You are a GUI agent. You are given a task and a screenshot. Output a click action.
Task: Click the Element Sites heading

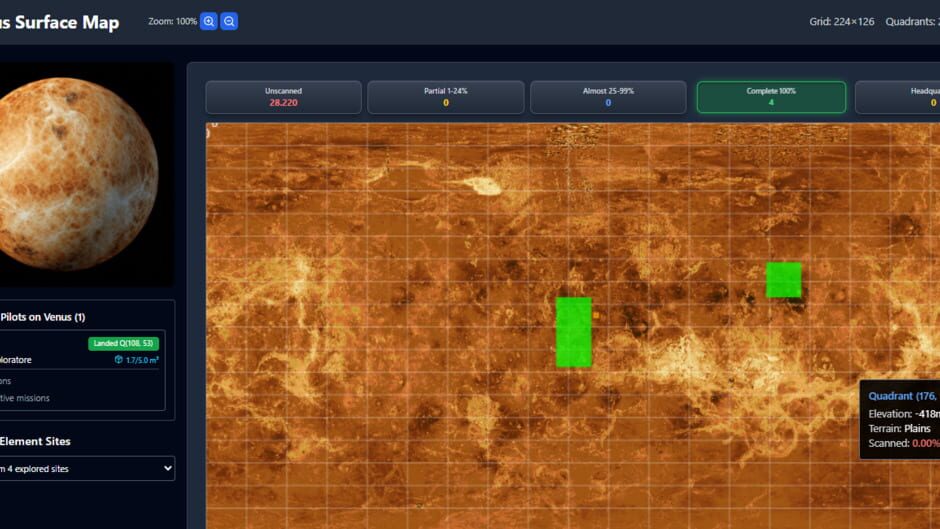[35, 441]
